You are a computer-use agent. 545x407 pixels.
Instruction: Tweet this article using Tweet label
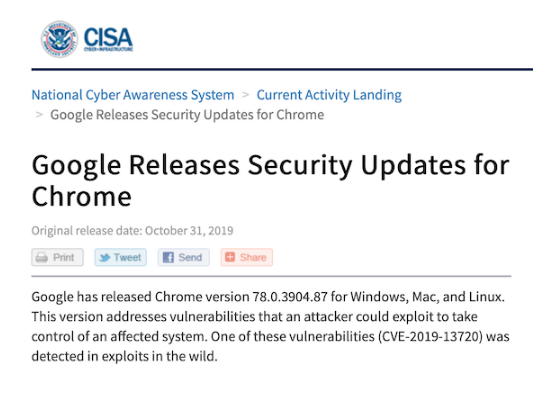click(x=127, y=258)
